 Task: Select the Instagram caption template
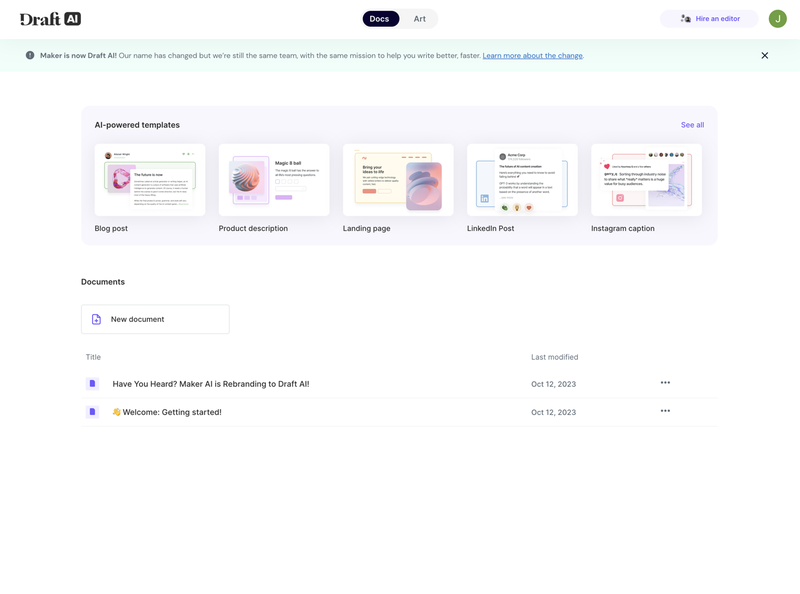(646, 180)
